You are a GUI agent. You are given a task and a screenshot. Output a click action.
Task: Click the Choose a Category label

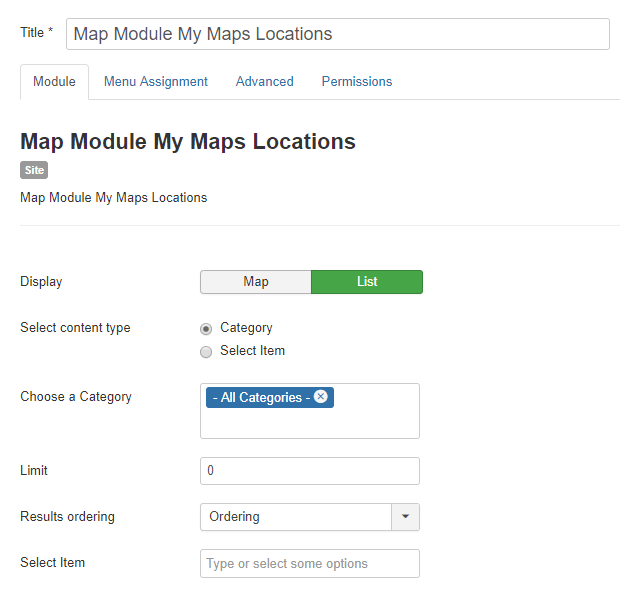pos(76,397)
